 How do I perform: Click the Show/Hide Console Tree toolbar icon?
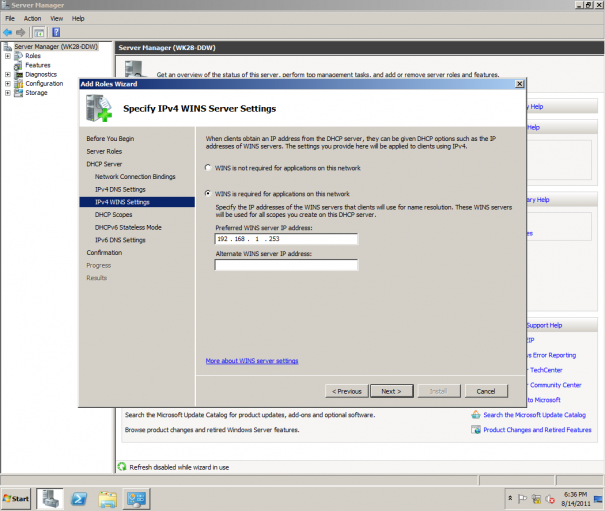point(39,32)
